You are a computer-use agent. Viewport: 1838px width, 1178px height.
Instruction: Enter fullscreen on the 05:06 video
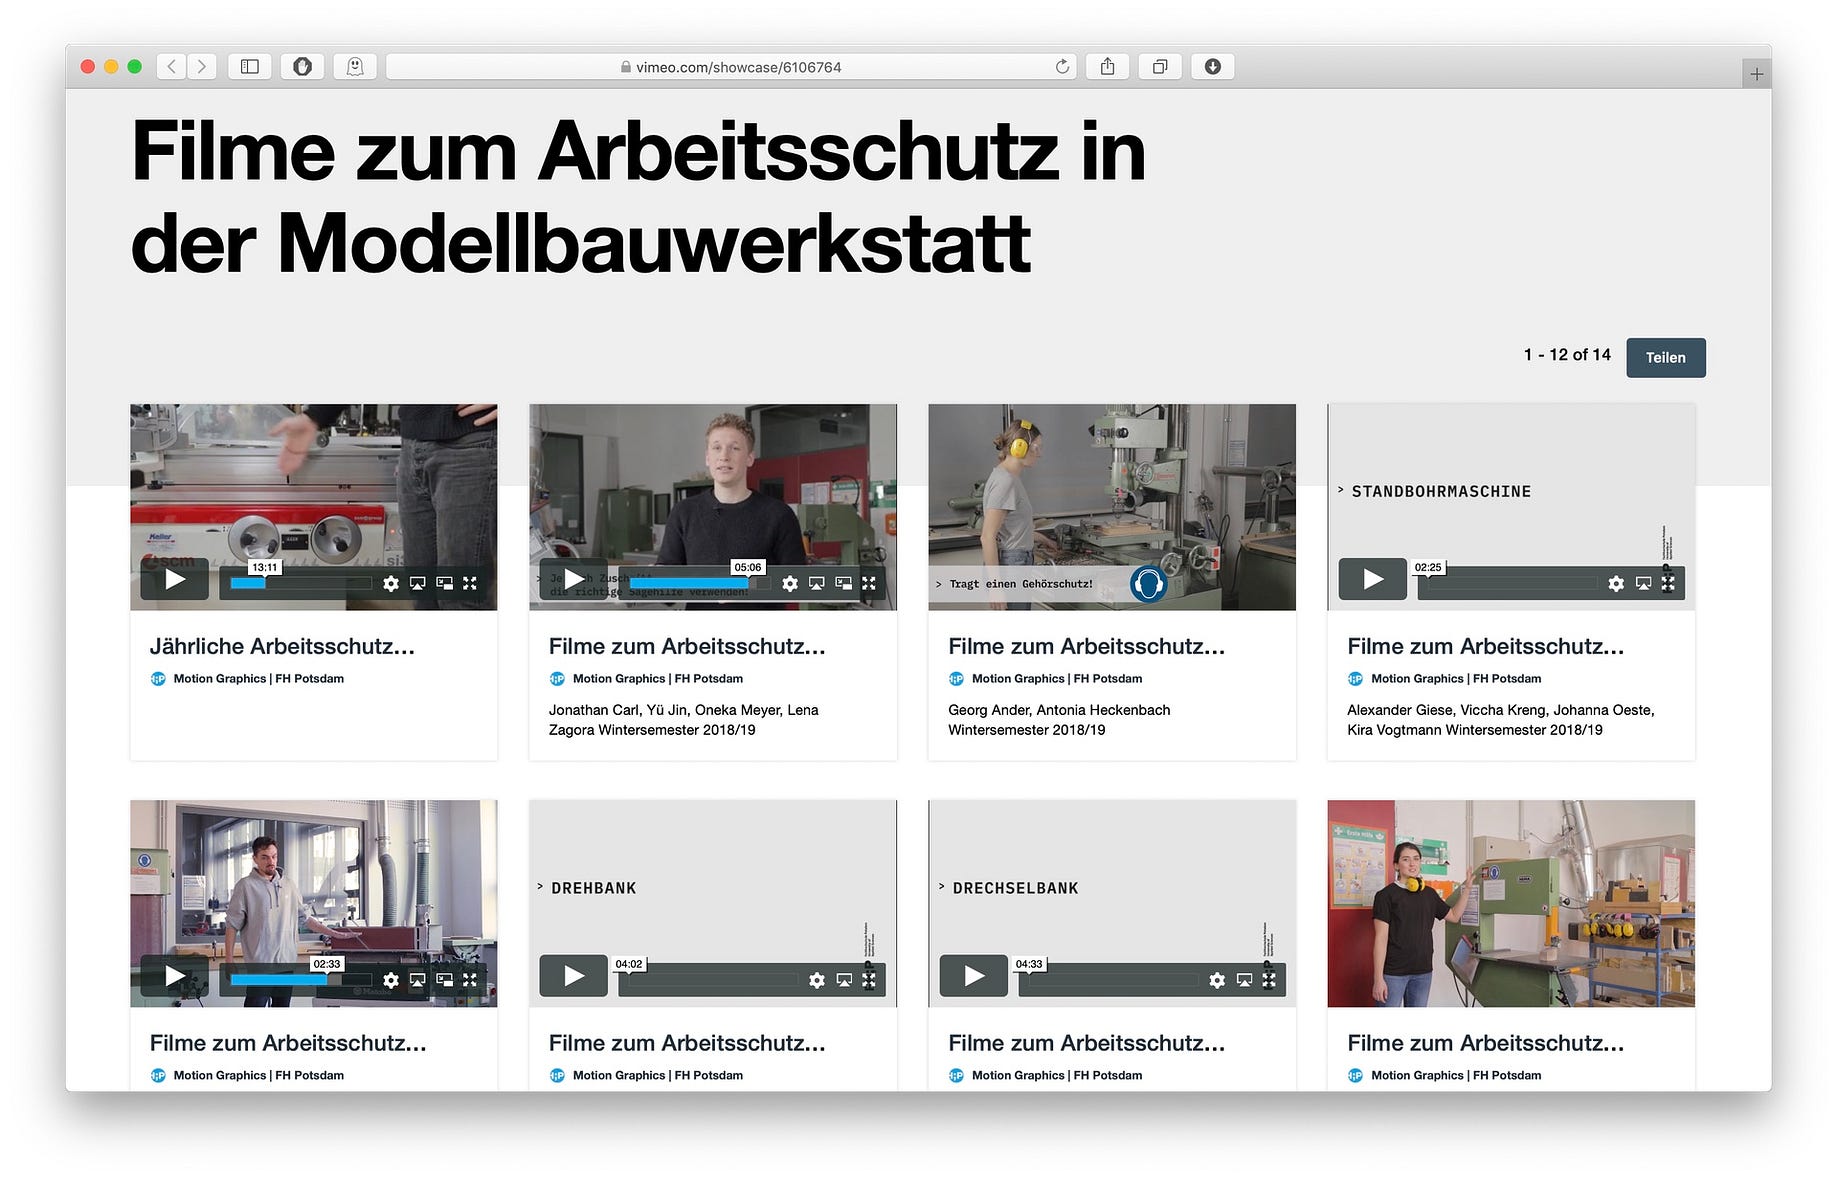[869, 583]
